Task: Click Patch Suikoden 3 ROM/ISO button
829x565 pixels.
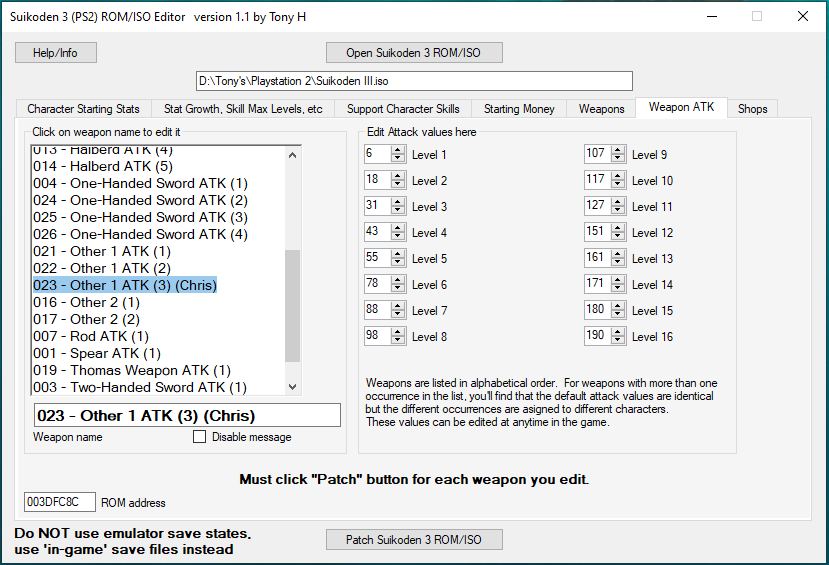Action: click(414, 540)
